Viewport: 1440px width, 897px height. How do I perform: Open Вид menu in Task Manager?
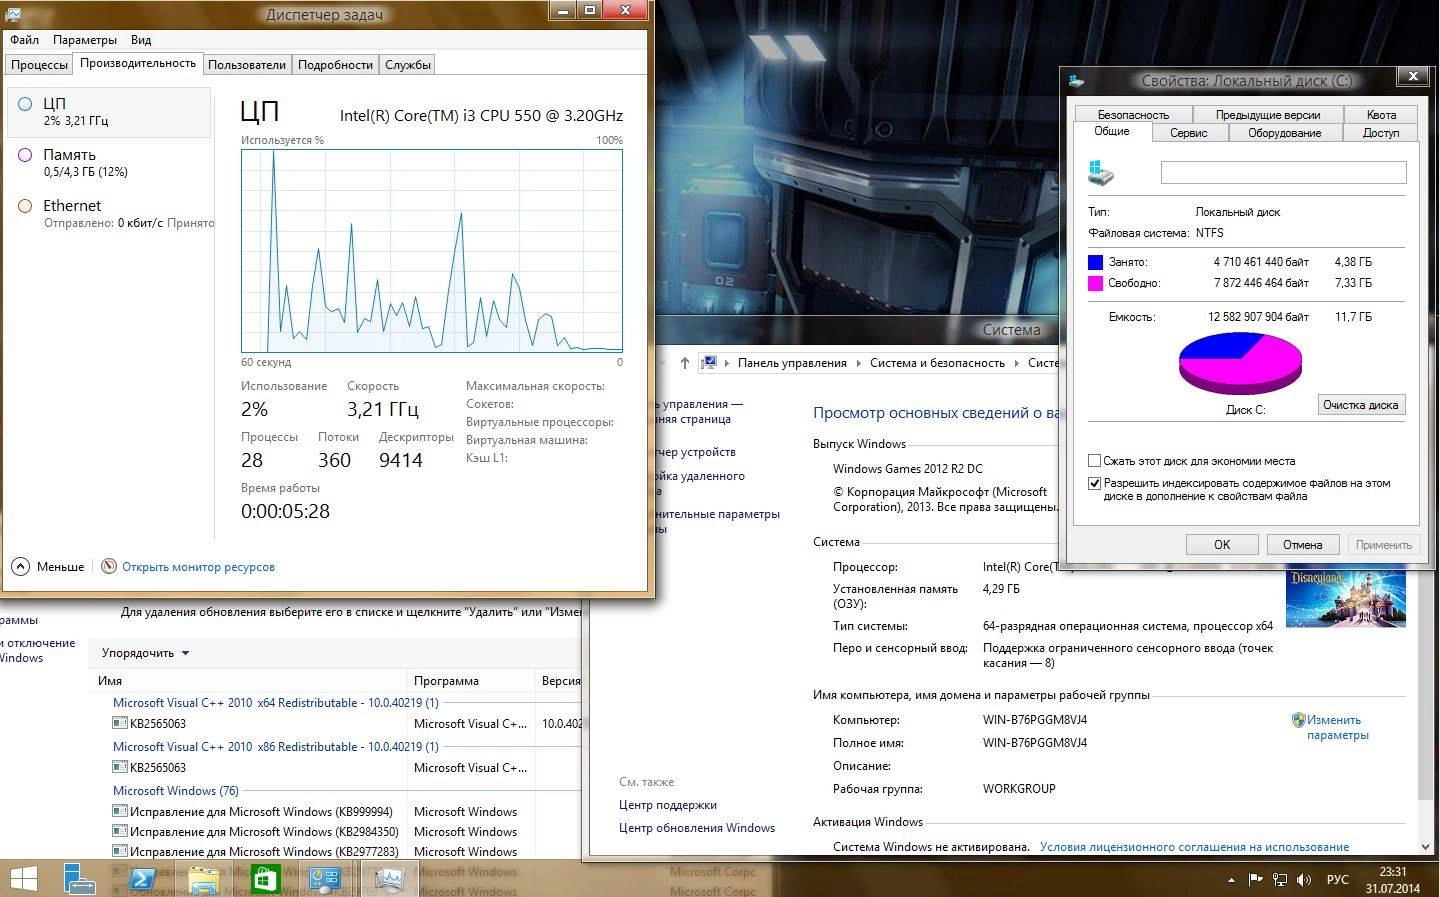coord(141,40)
